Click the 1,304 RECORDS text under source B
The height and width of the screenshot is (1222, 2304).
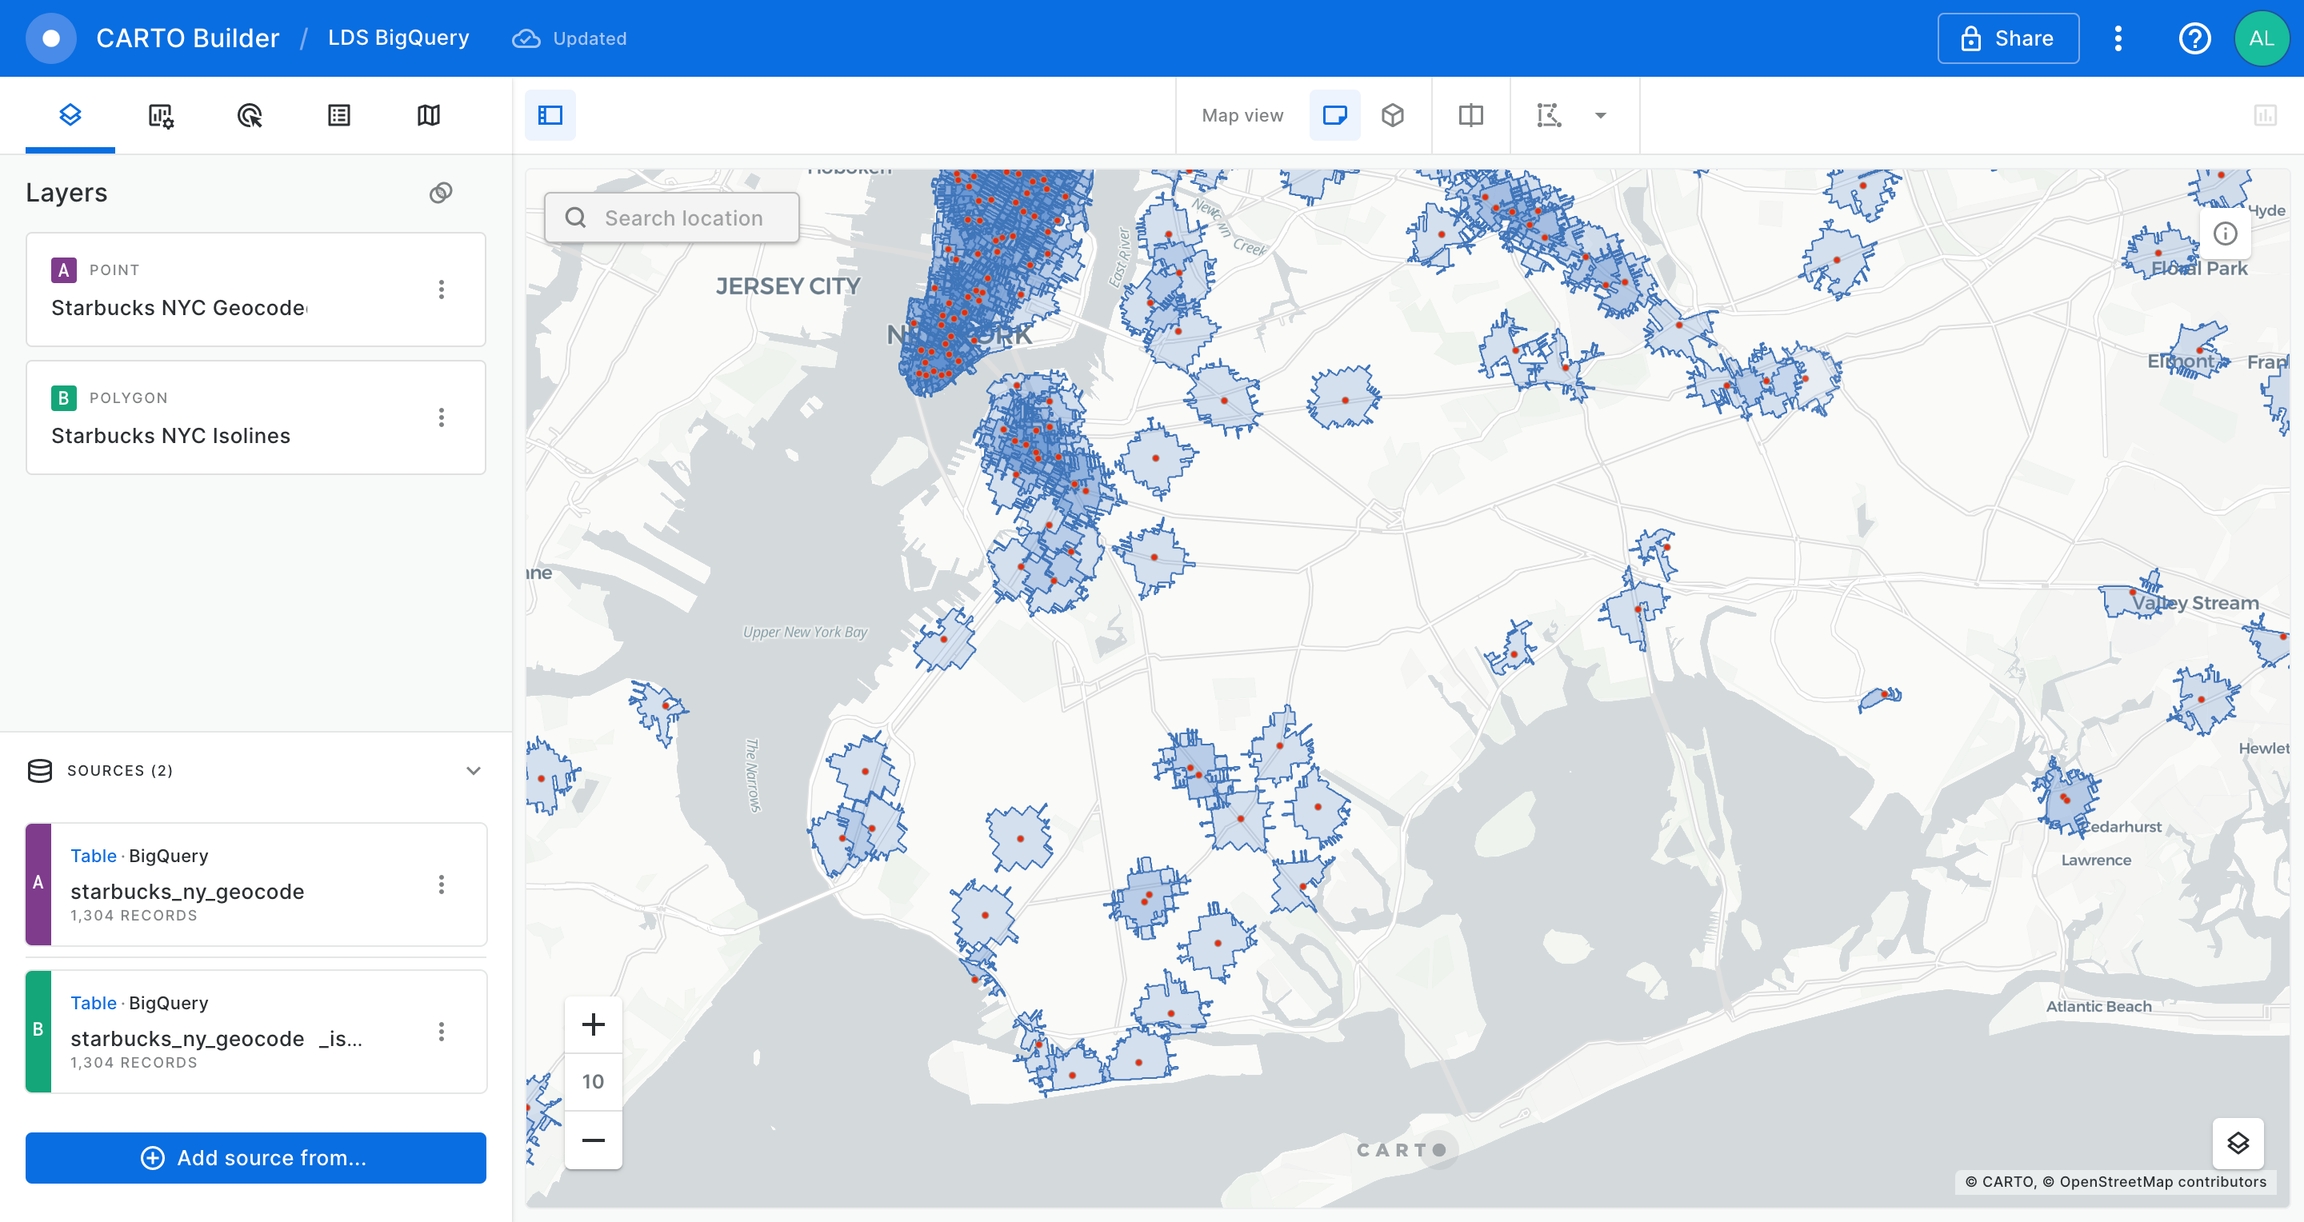(x=134, y=1062)
